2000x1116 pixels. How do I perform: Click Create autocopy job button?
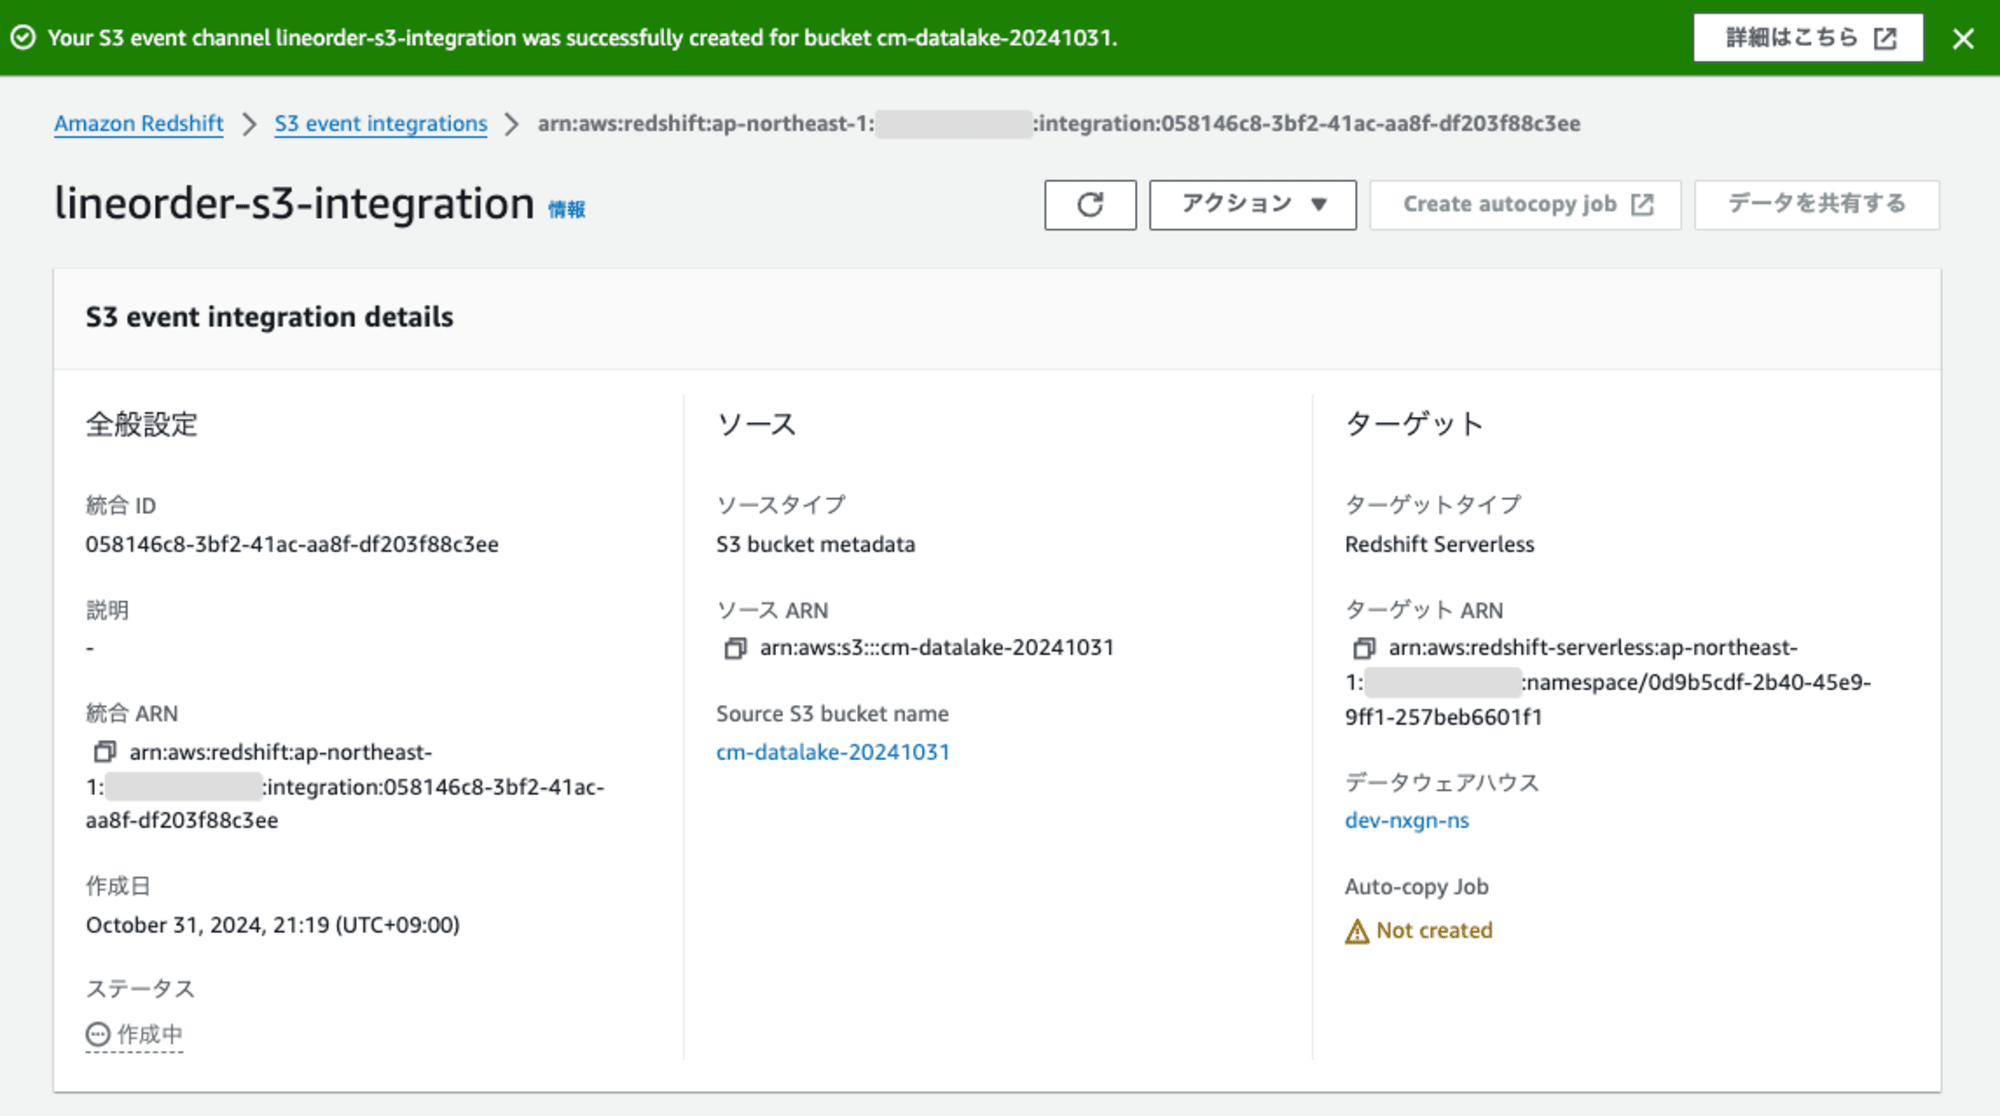coord(1525,205)
